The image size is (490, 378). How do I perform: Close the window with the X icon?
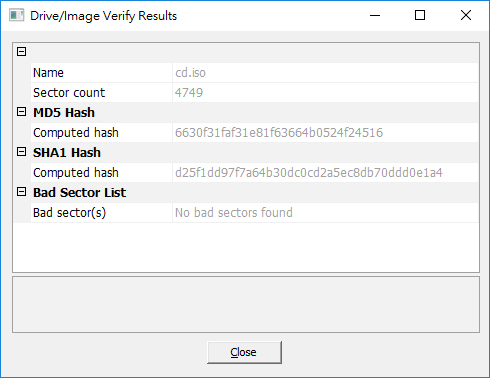(x=466, y=15)
